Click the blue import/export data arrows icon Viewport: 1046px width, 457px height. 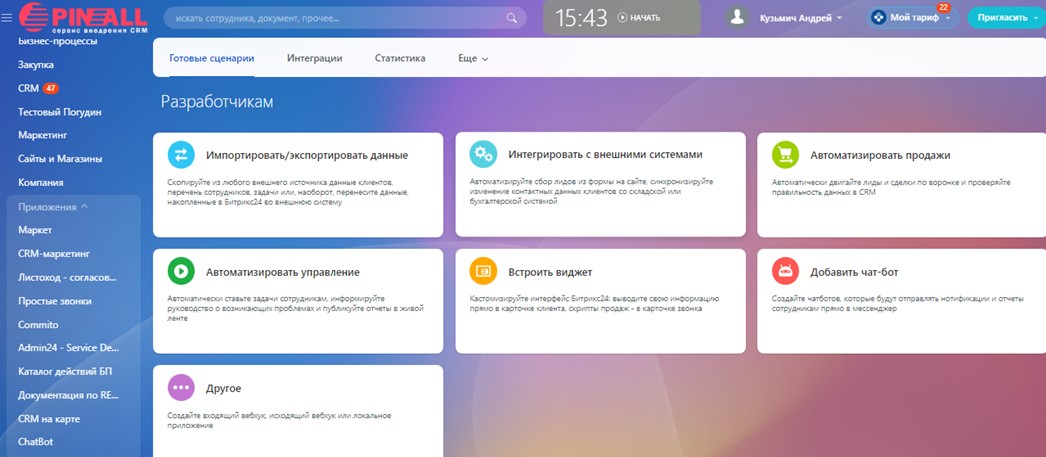pos(181,154)
